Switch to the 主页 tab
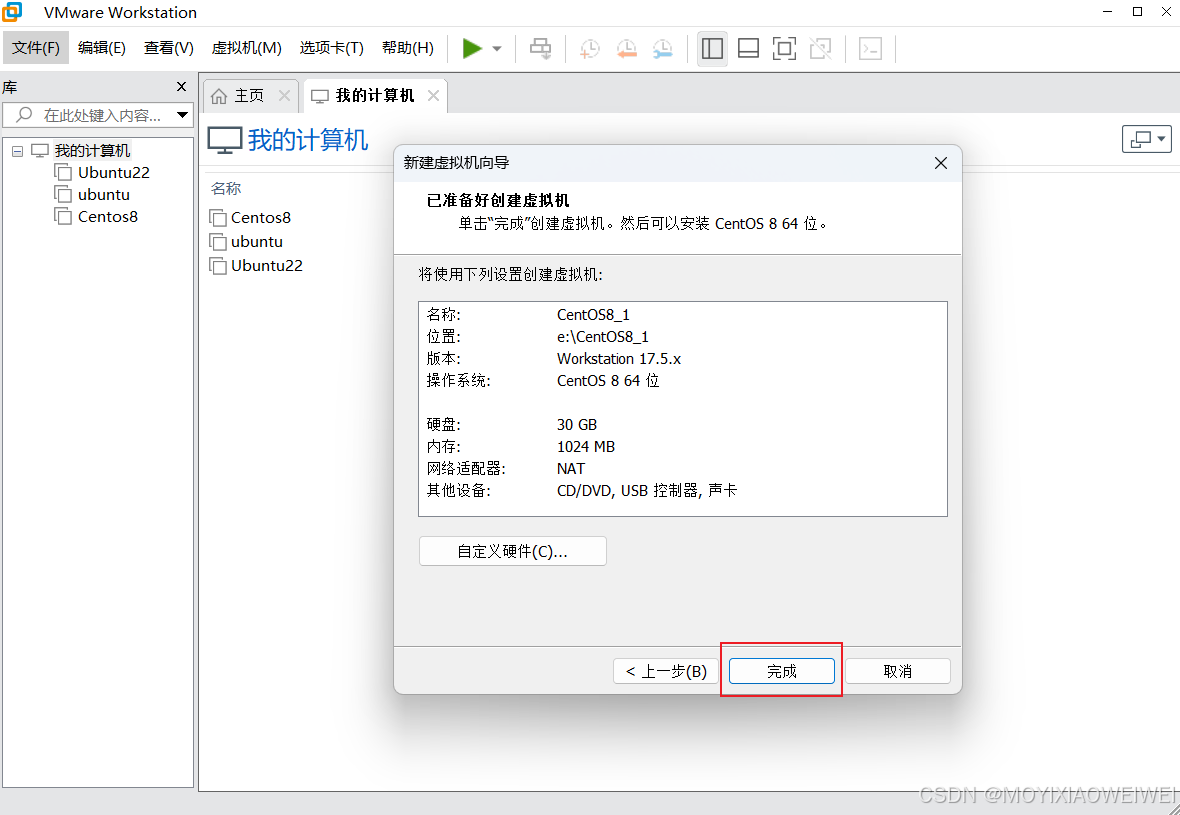This screenshot has height=815, width=1180. click(243, 94)
